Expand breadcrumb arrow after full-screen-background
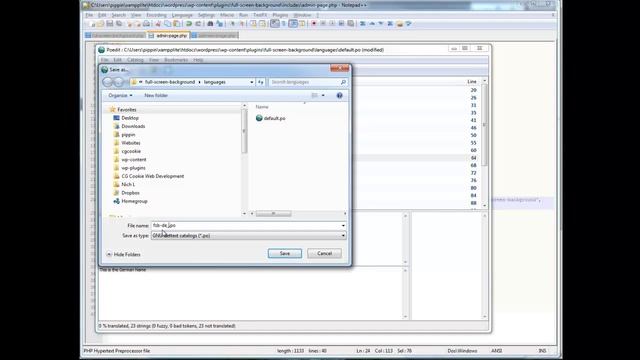This screenshot has width=640, height=360. [200, 82]
